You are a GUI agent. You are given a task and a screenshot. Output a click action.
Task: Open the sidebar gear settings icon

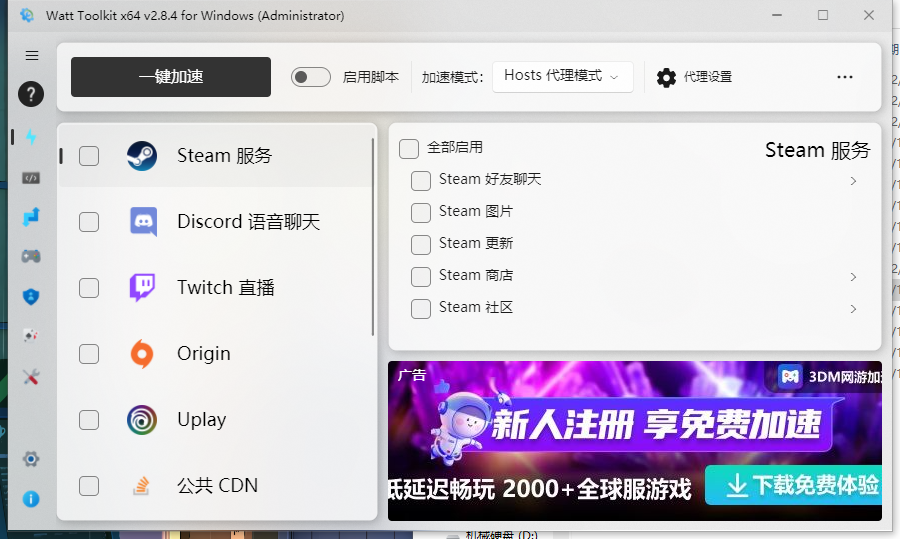click(x=32, y=459)
